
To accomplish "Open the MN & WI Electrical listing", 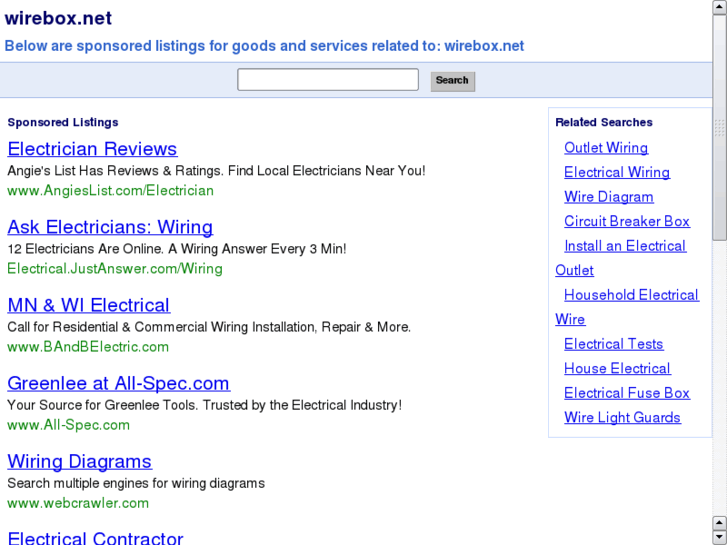I will 89,305.
